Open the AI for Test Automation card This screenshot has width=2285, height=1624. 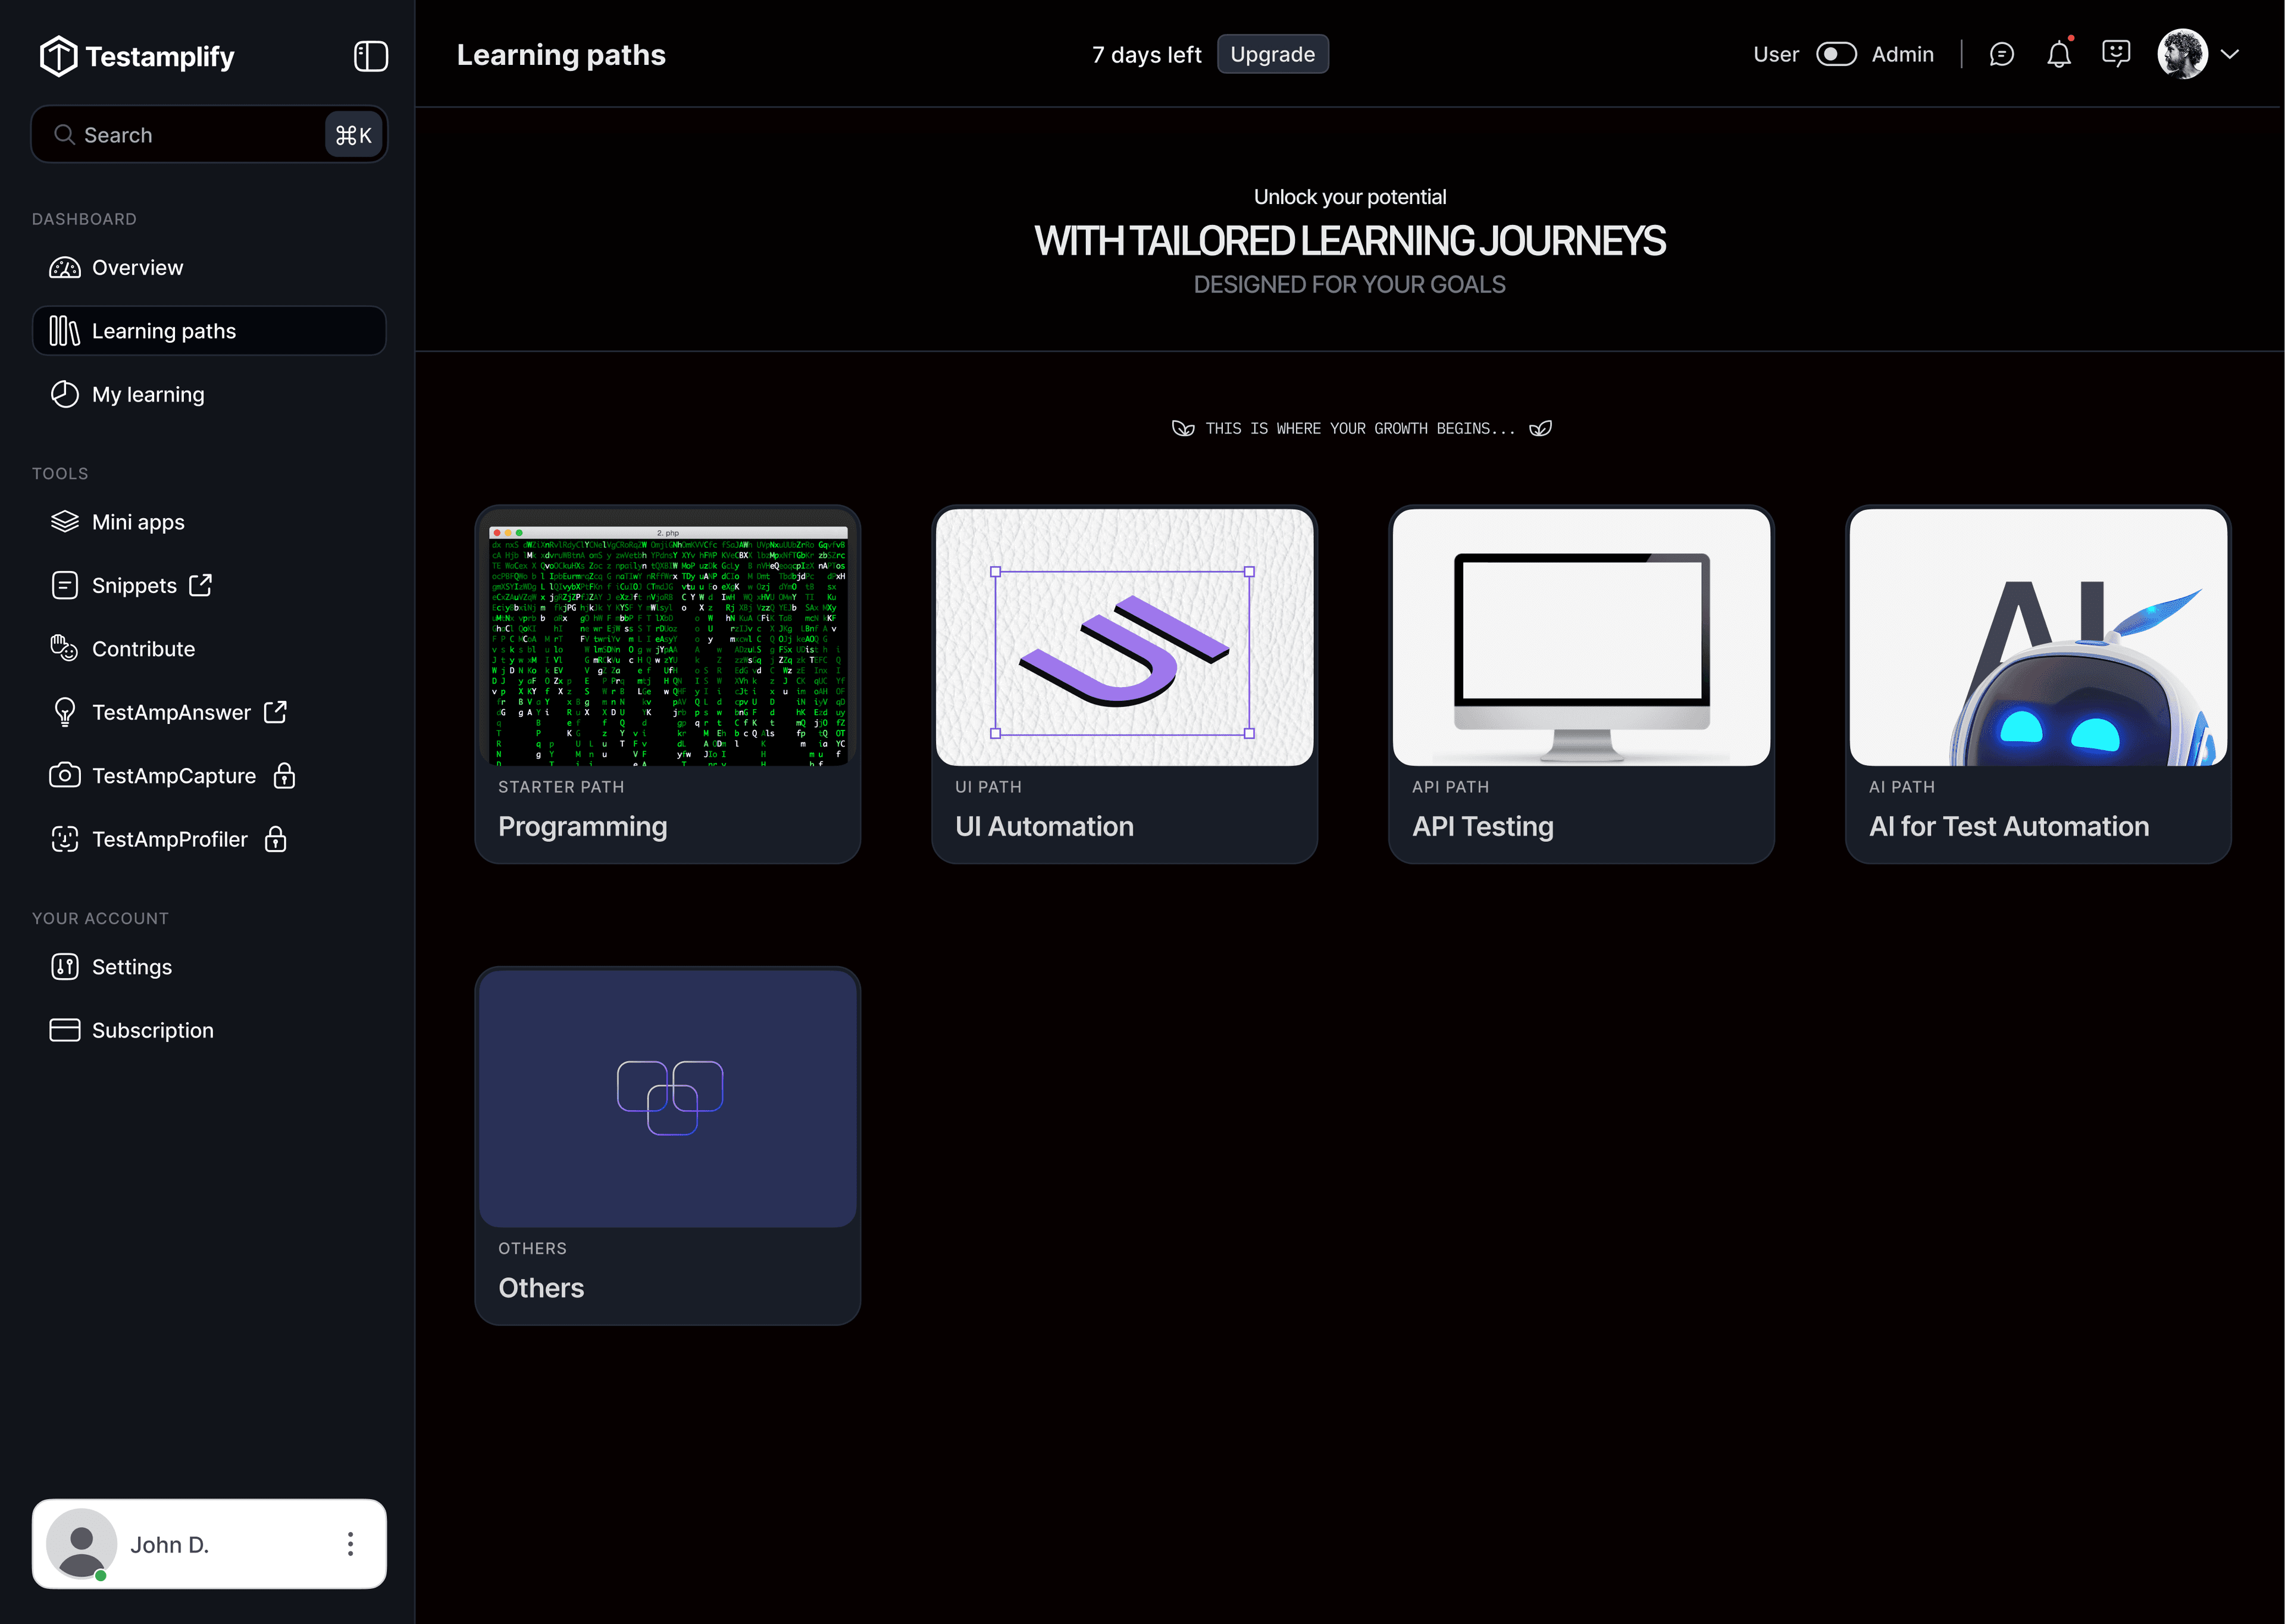(x=2038, y=684)
